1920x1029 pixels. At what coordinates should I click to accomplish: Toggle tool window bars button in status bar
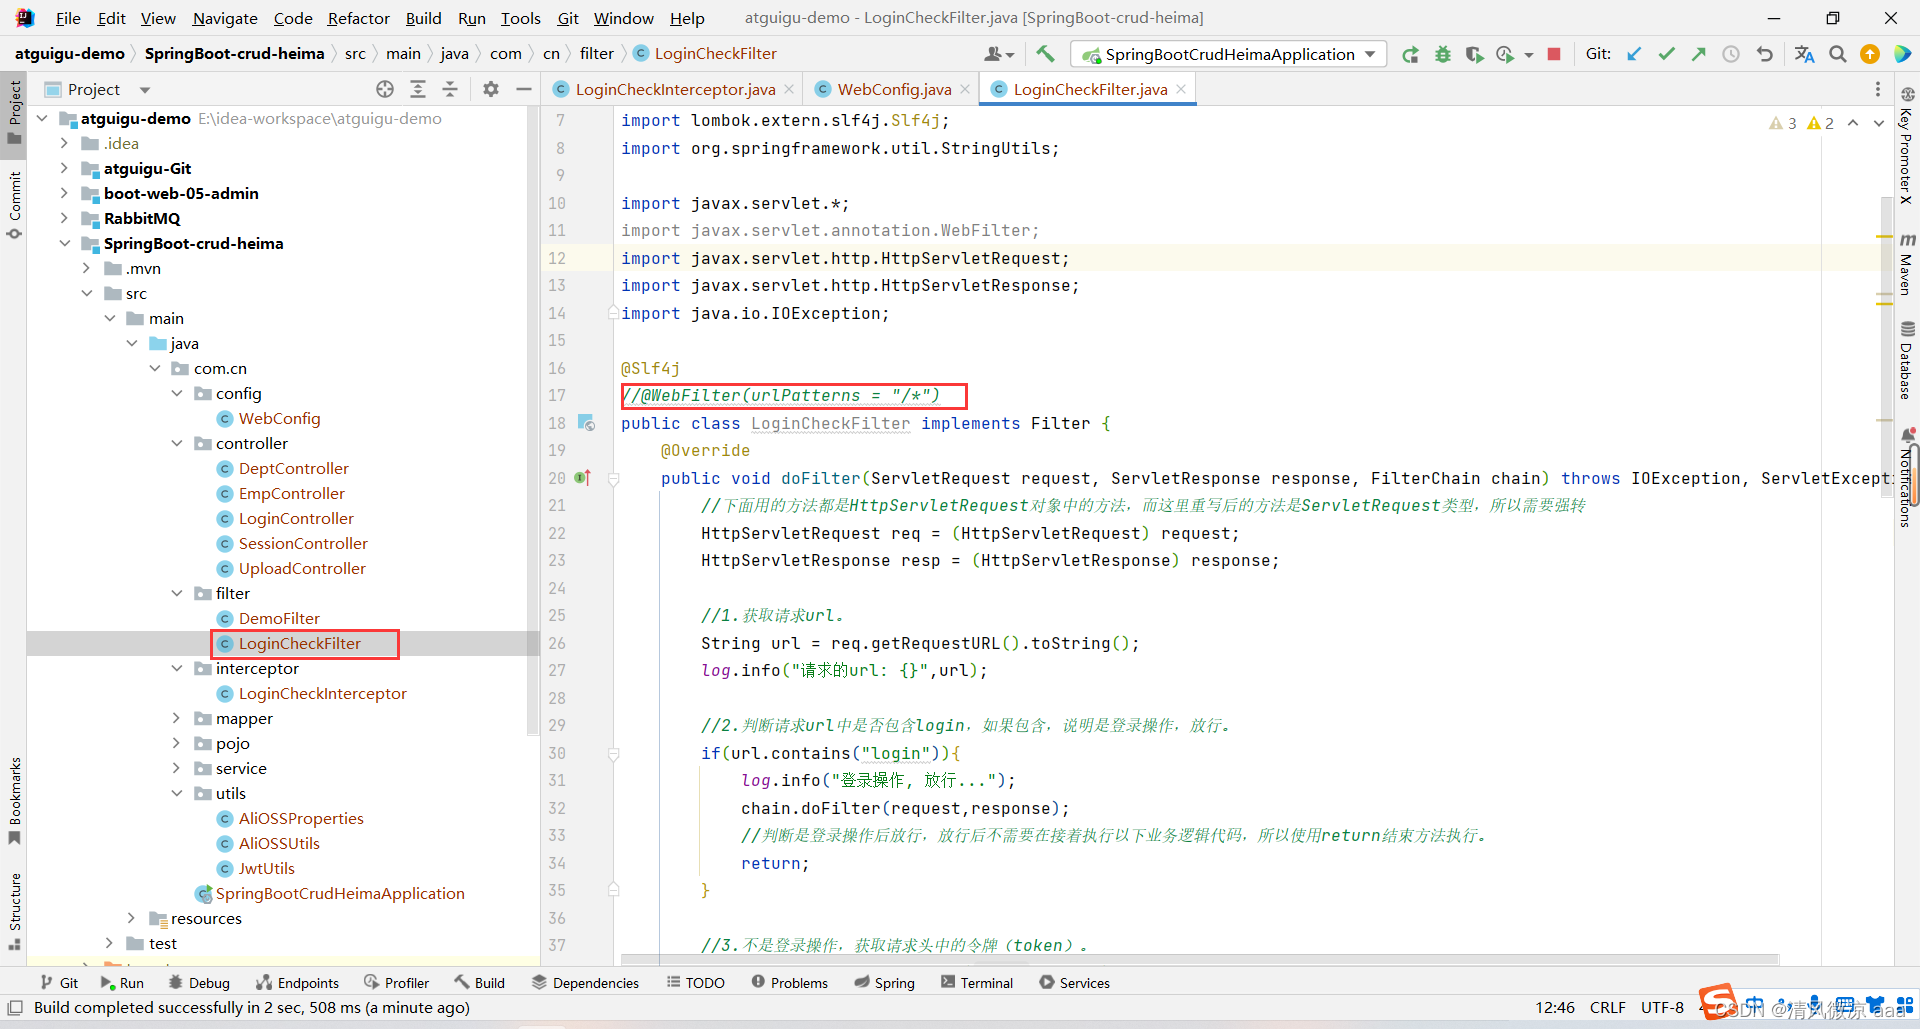click(x=15, y=1008)
